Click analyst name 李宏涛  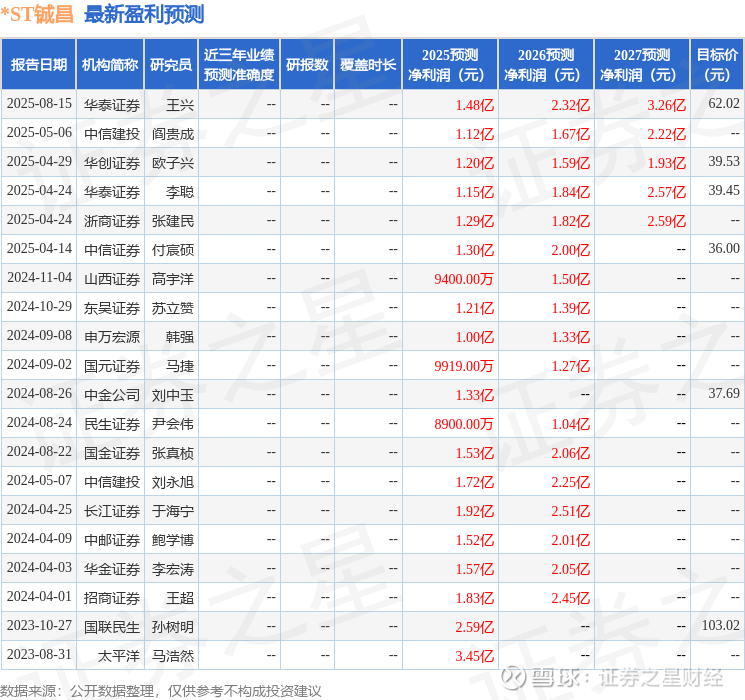tap(172, 569)
